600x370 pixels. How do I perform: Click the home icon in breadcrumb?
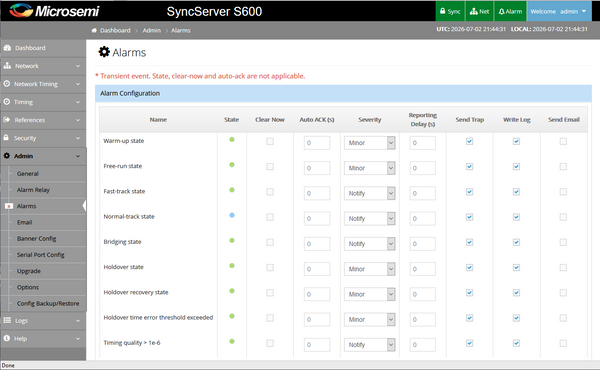pyautogui.click(x=94, y=30)
